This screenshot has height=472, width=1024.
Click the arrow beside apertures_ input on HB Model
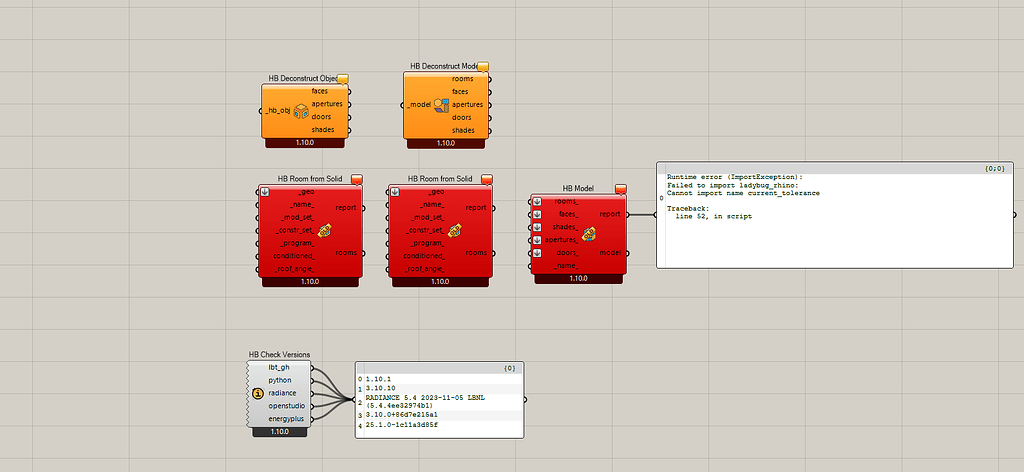537,240
